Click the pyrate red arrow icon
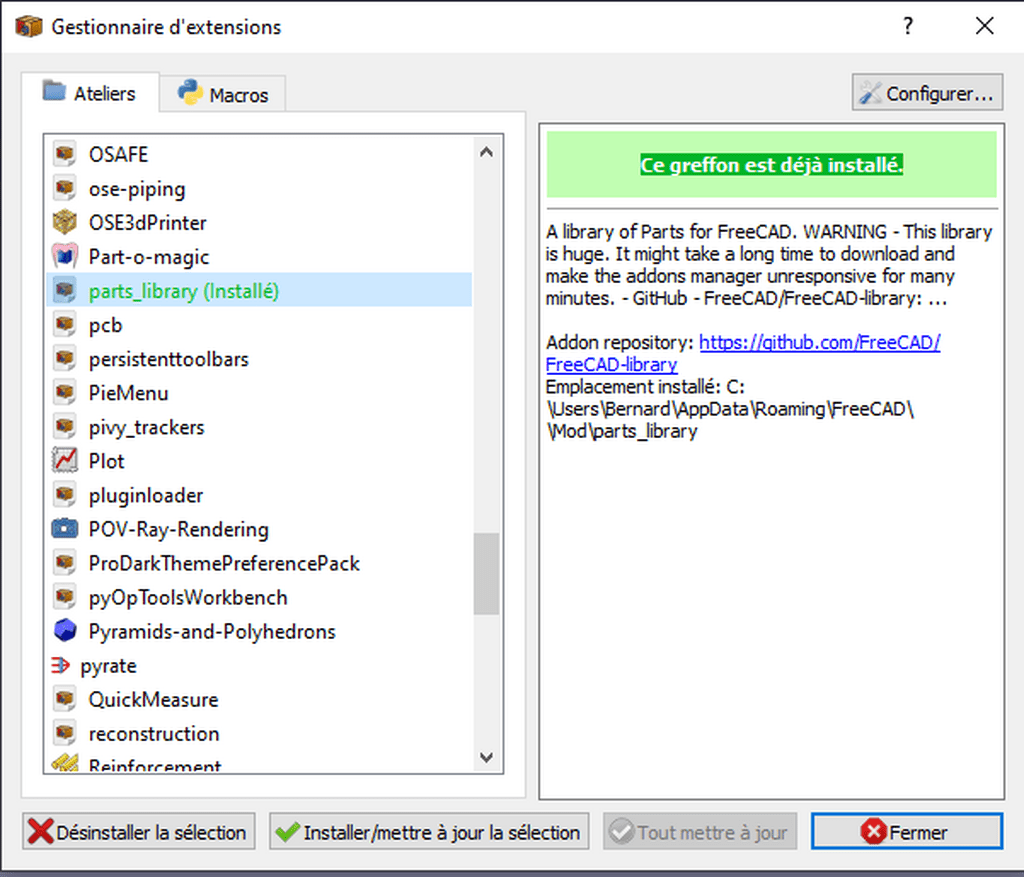Image resolution: width=1024 pixels, height=877 pixels. [60, 665]
